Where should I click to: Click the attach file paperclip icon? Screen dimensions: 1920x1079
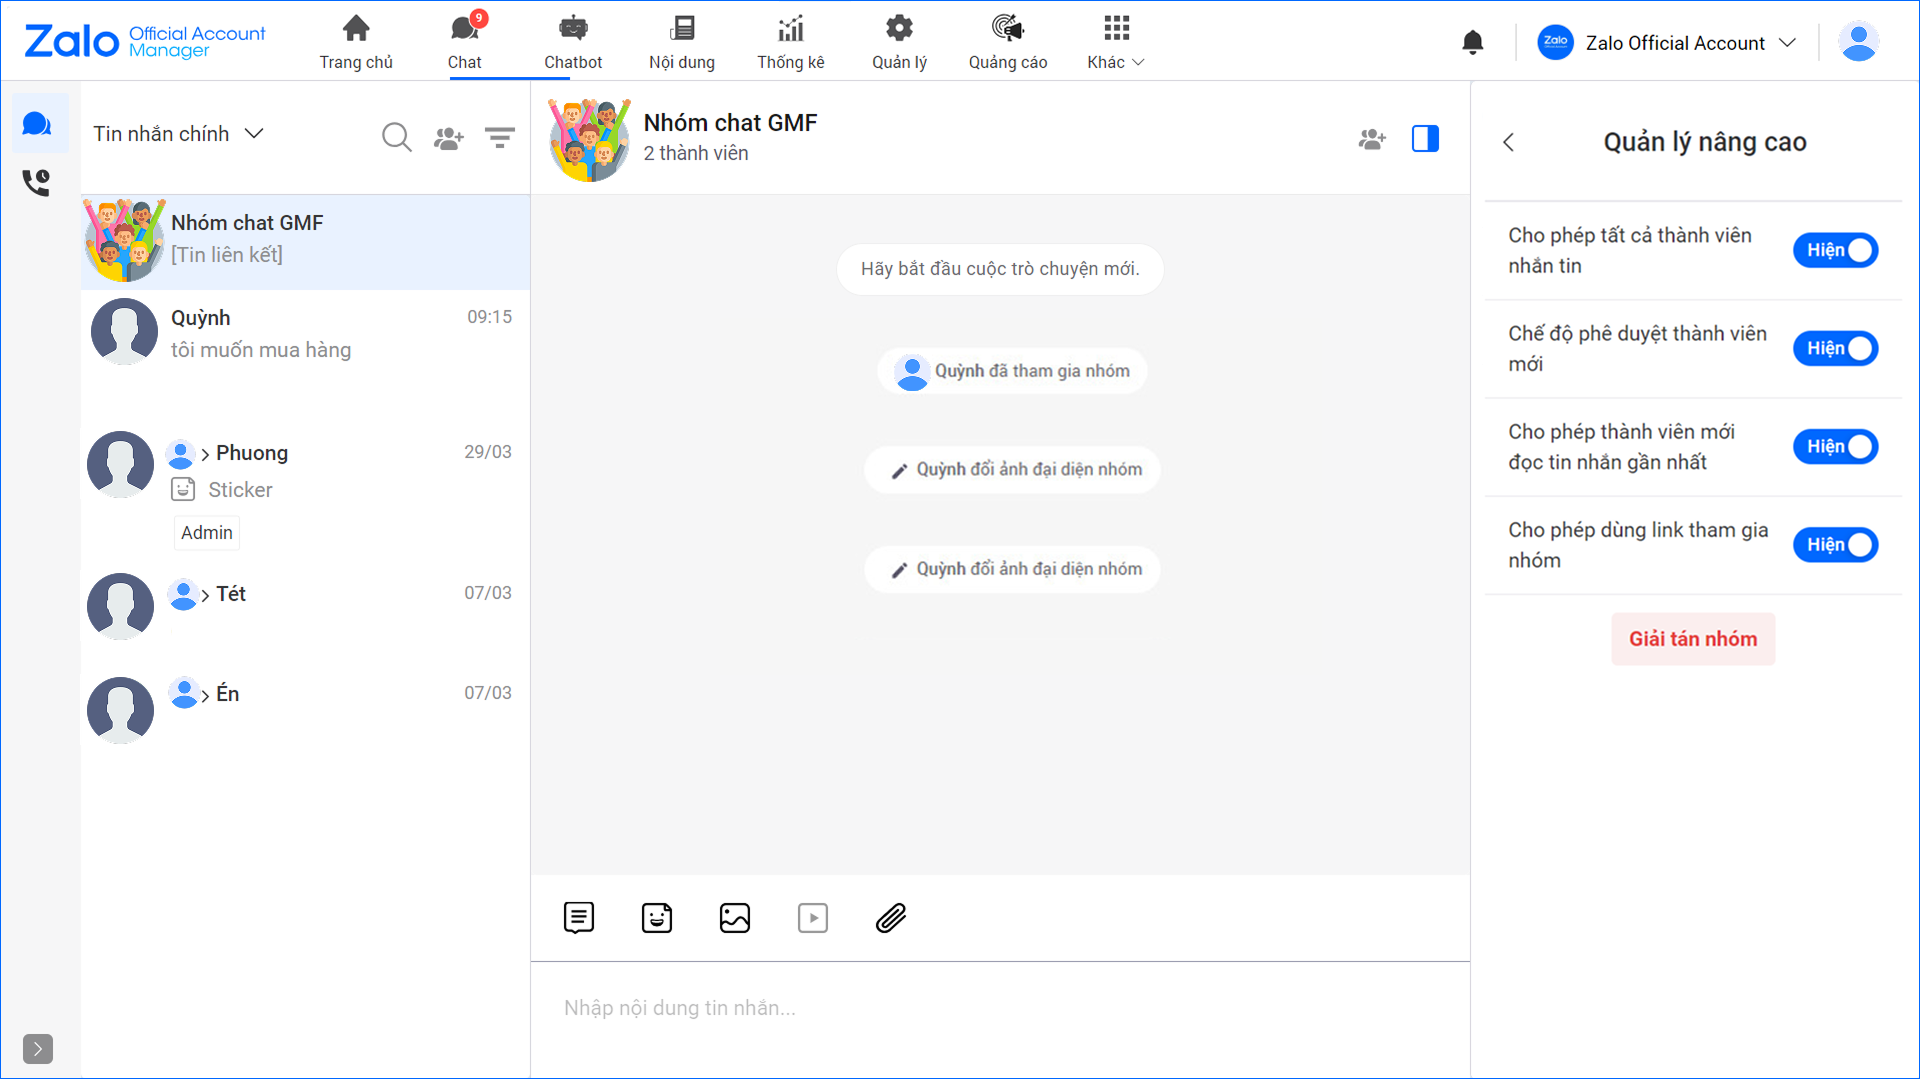point(890,917)
